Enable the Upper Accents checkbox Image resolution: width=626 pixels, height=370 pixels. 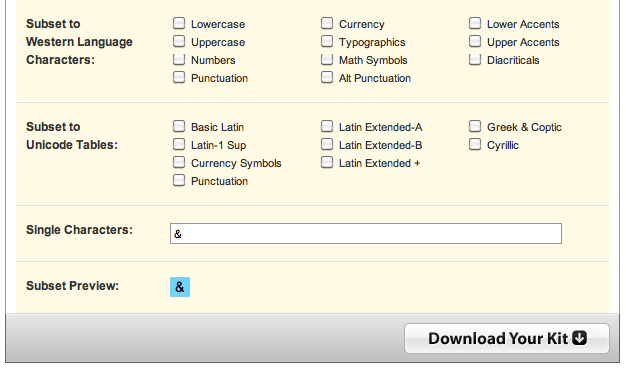(475, 41)
